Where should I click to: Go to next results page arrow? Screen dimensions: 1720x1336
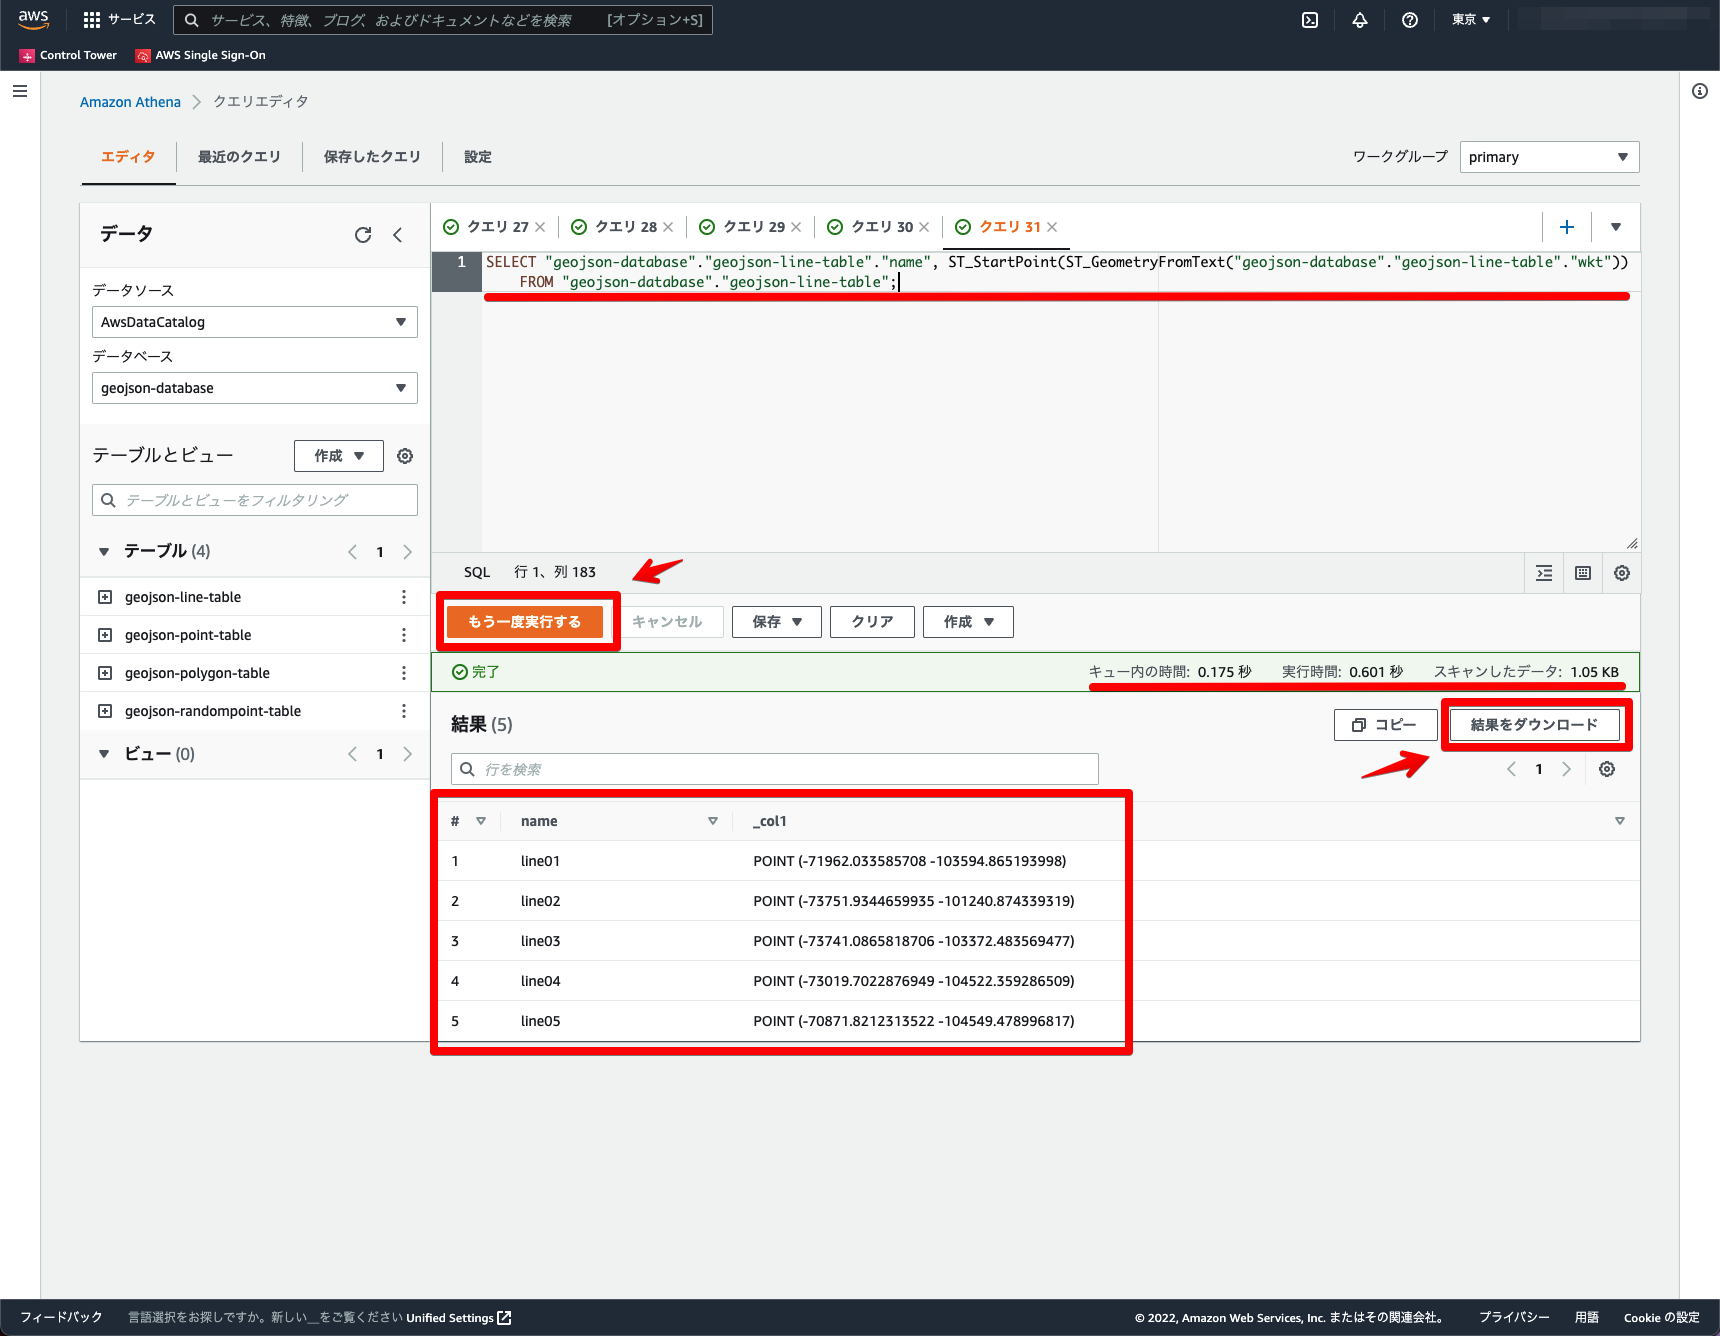click(1567, 769)
